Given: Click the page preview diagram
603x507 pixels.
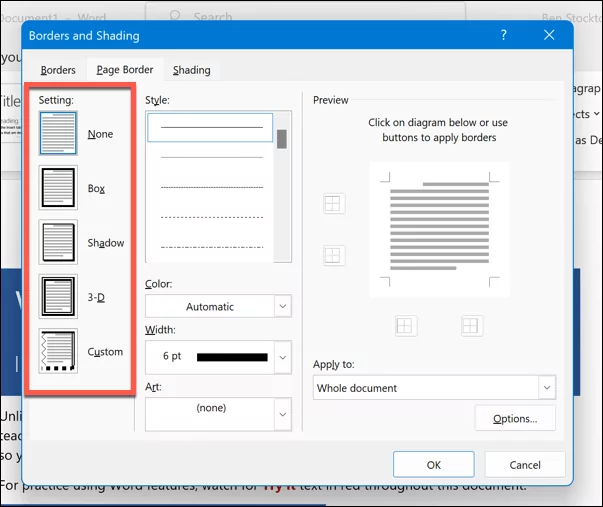Looking at the screenshot, I should click(440, 229).
